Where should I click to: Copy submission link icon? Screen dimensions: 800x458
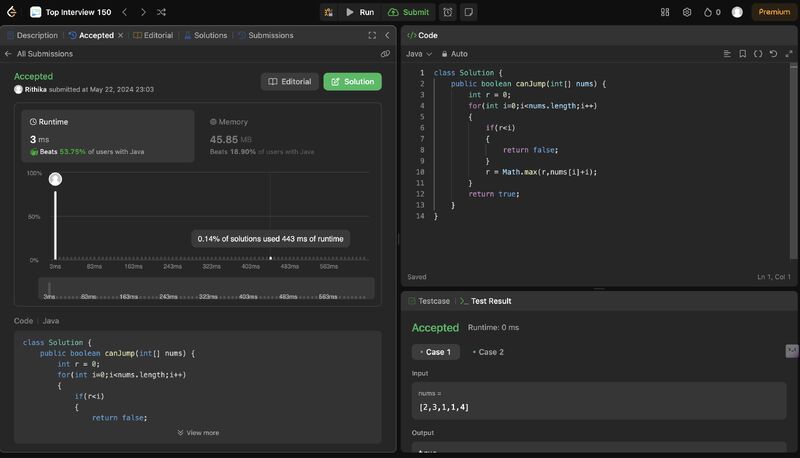(x=385, y=54)
